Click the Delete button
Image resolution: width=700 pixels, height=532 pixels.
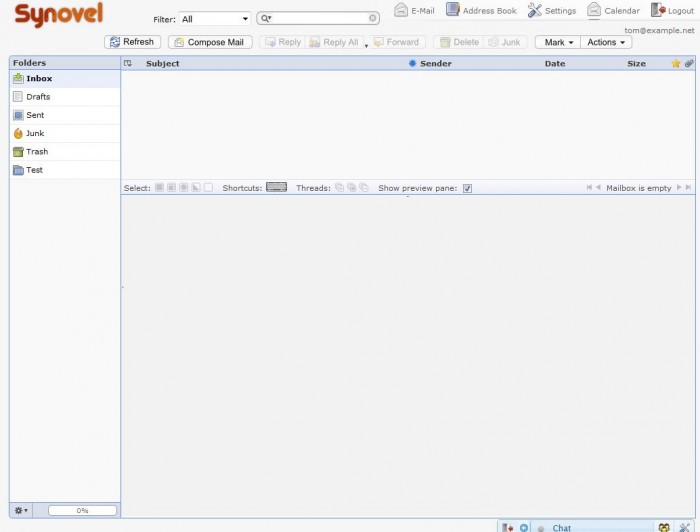click(459, 42)
